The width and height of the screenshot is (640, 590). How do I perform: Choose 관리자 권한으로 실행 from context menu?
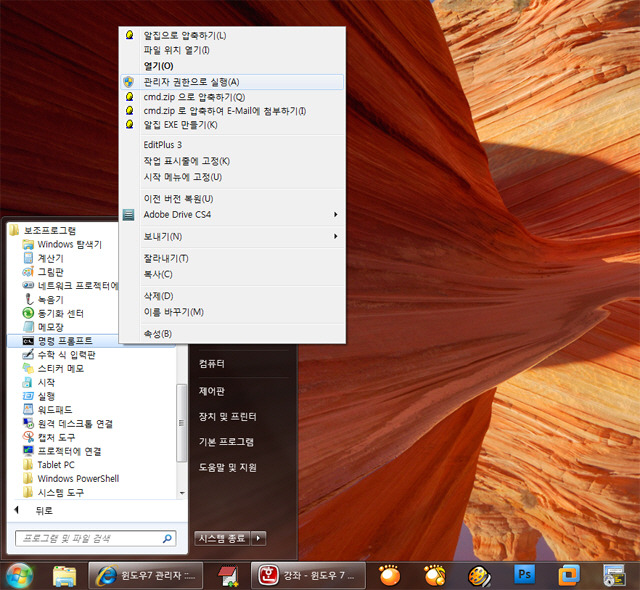[x=191, y=82]
